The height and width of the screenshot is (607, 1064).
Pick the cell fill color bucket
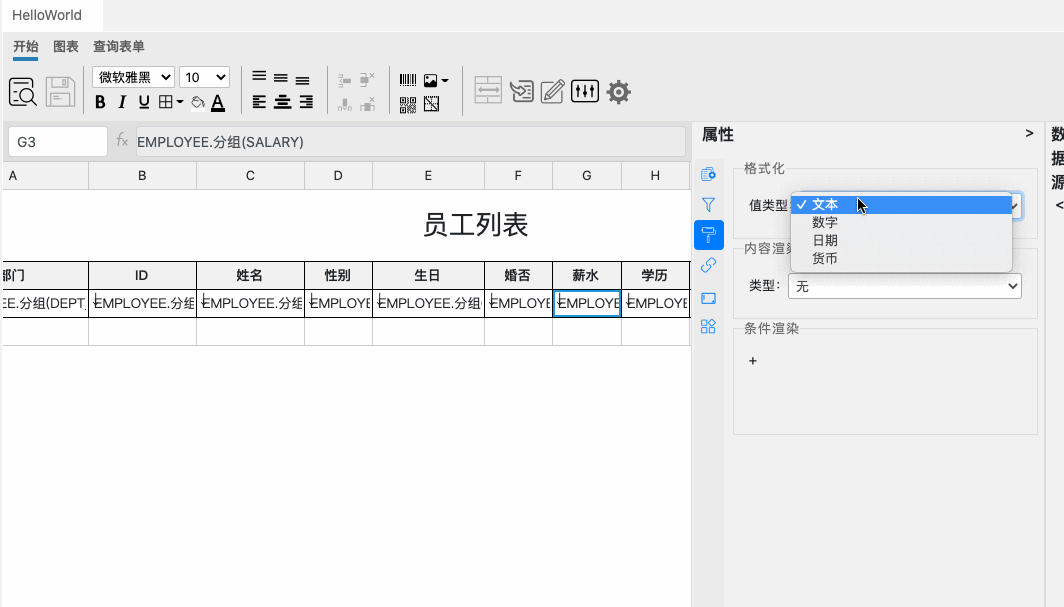(197, 102)
